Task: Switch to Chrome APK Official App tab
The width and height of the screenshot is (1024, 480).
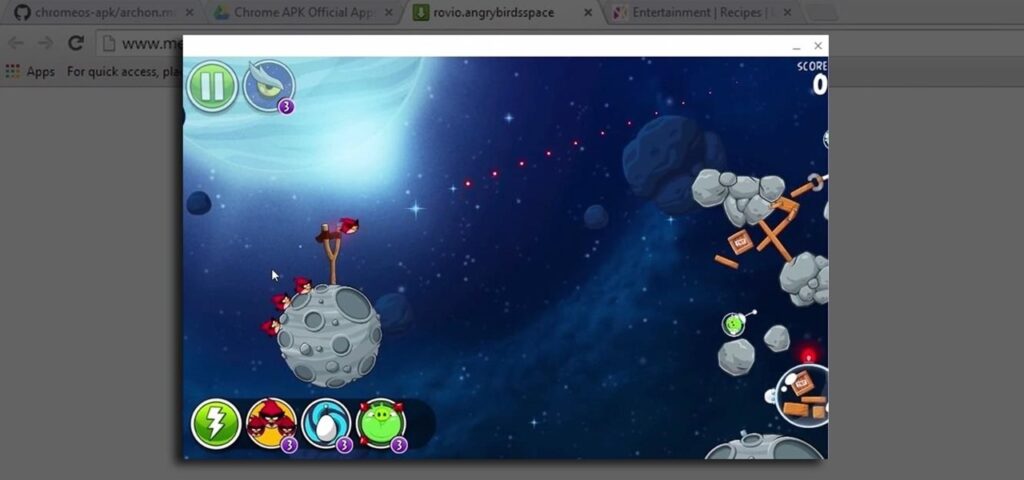Action: (x=304, y=12)
